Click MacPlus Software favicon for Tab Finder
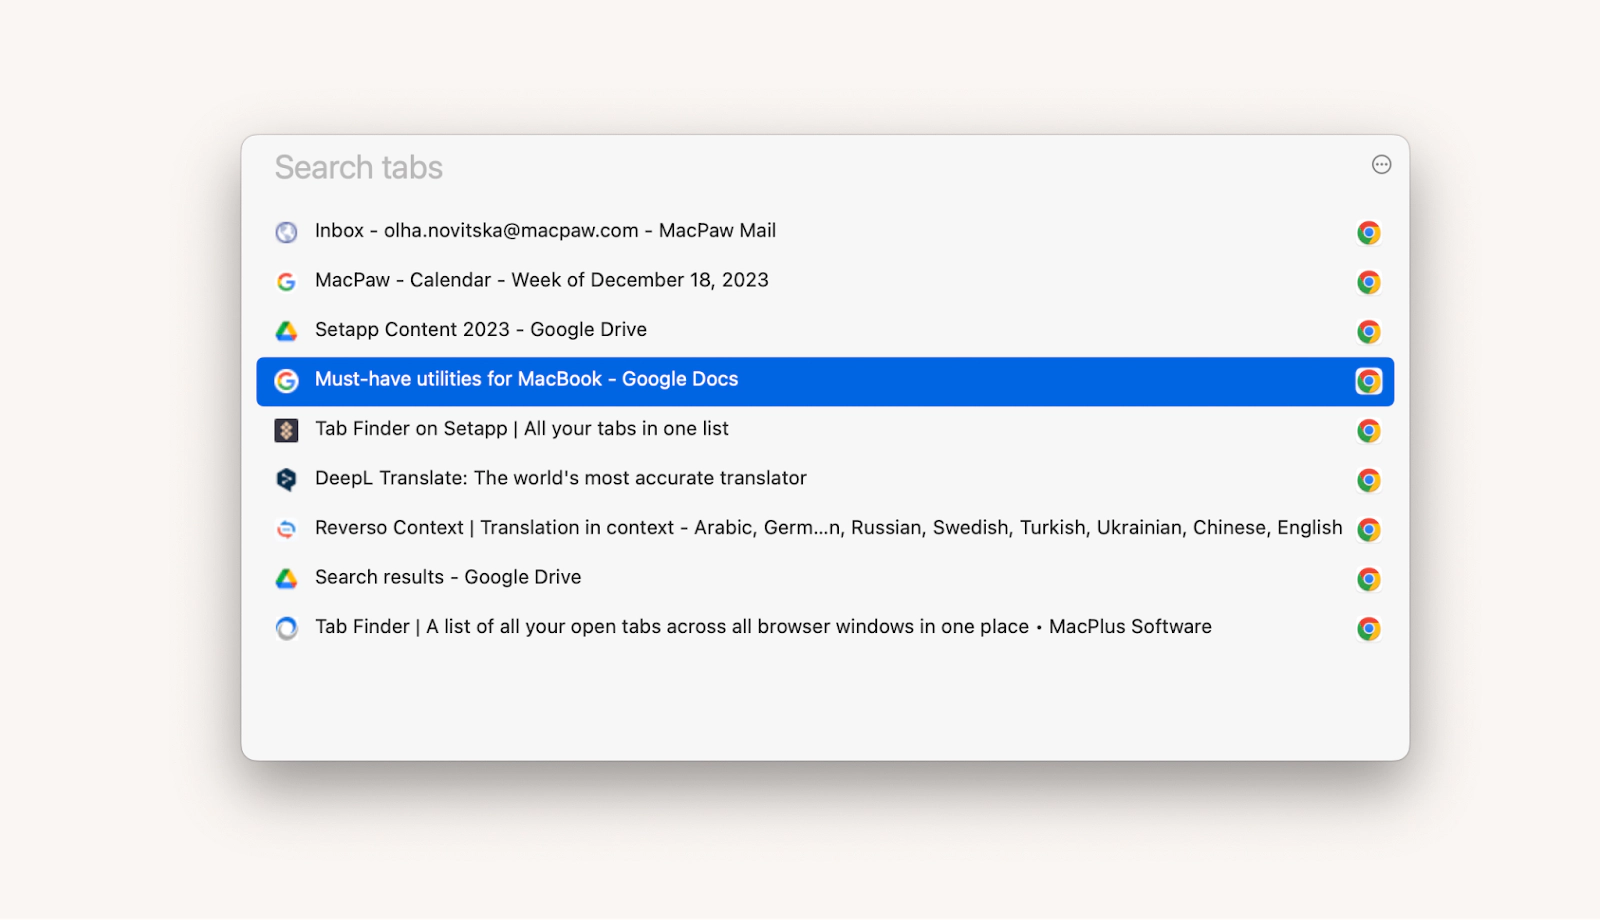The image size is (1600, 920). [286, 628]
